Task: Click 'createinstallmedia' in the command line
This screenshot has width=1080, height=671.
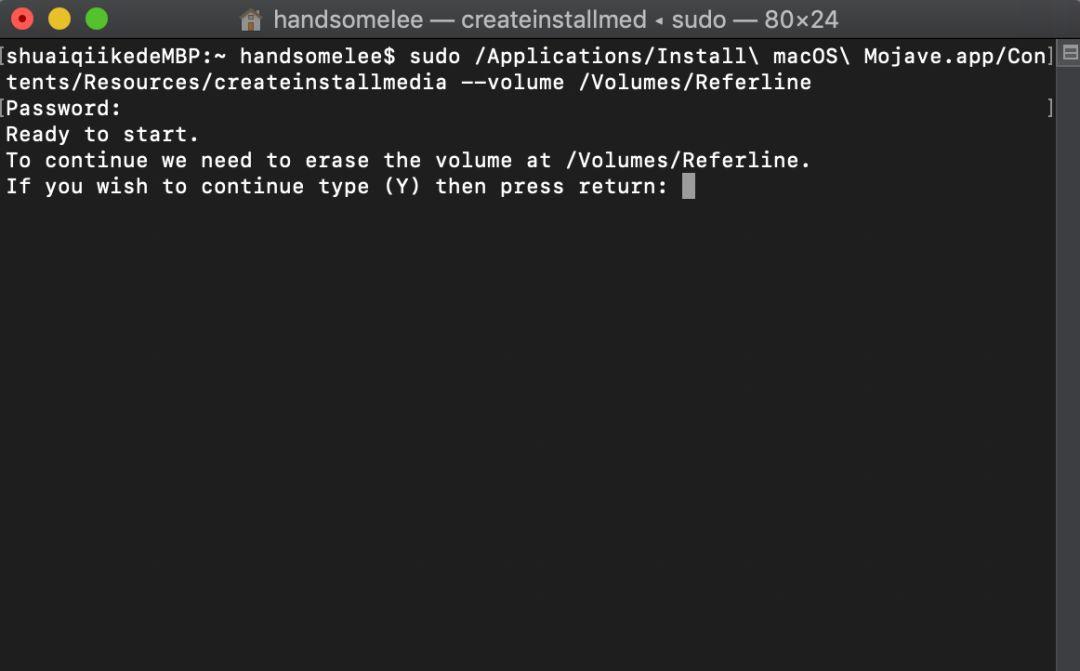Action: pos(331,82)
